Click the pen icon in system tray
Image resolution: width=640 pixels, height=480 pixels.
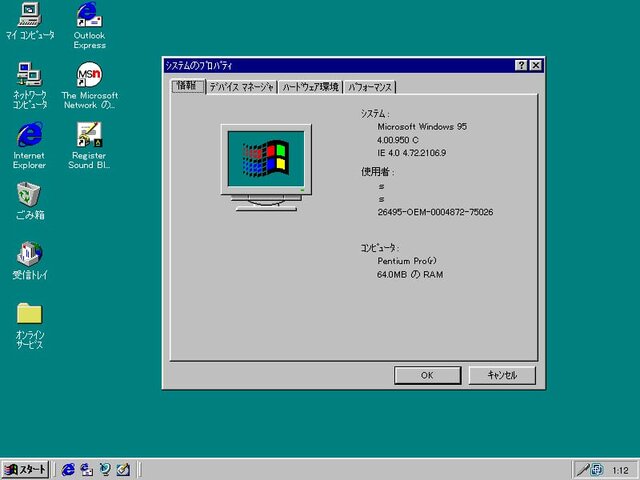click(582, 470)
